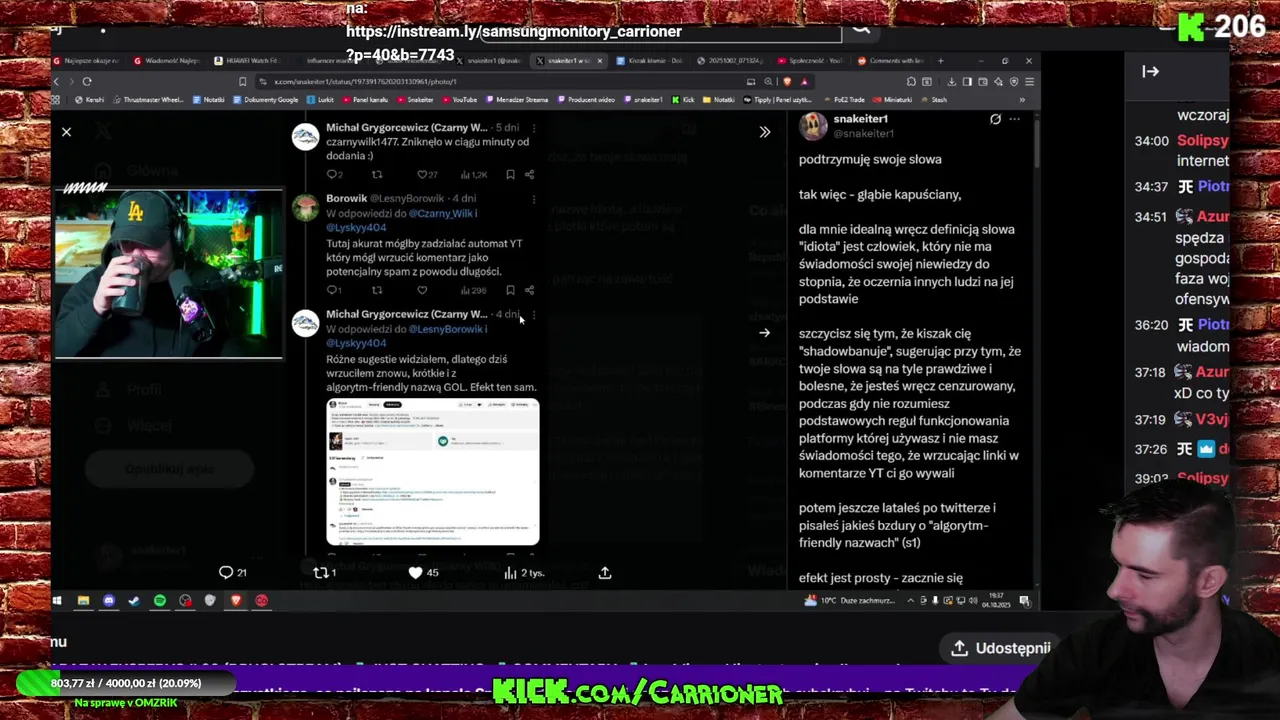Open the Panel kanału bookmark

[365, 100]
